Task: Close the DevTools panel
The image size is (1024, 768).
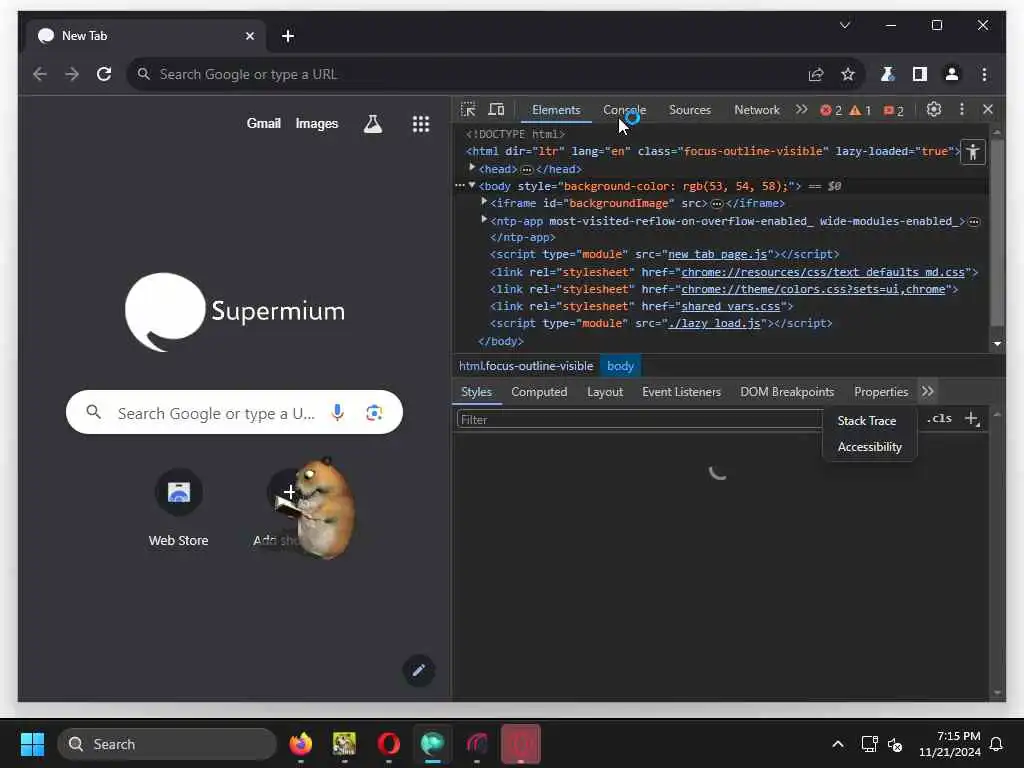Action: pyautogui.click(x=988, y=110)
